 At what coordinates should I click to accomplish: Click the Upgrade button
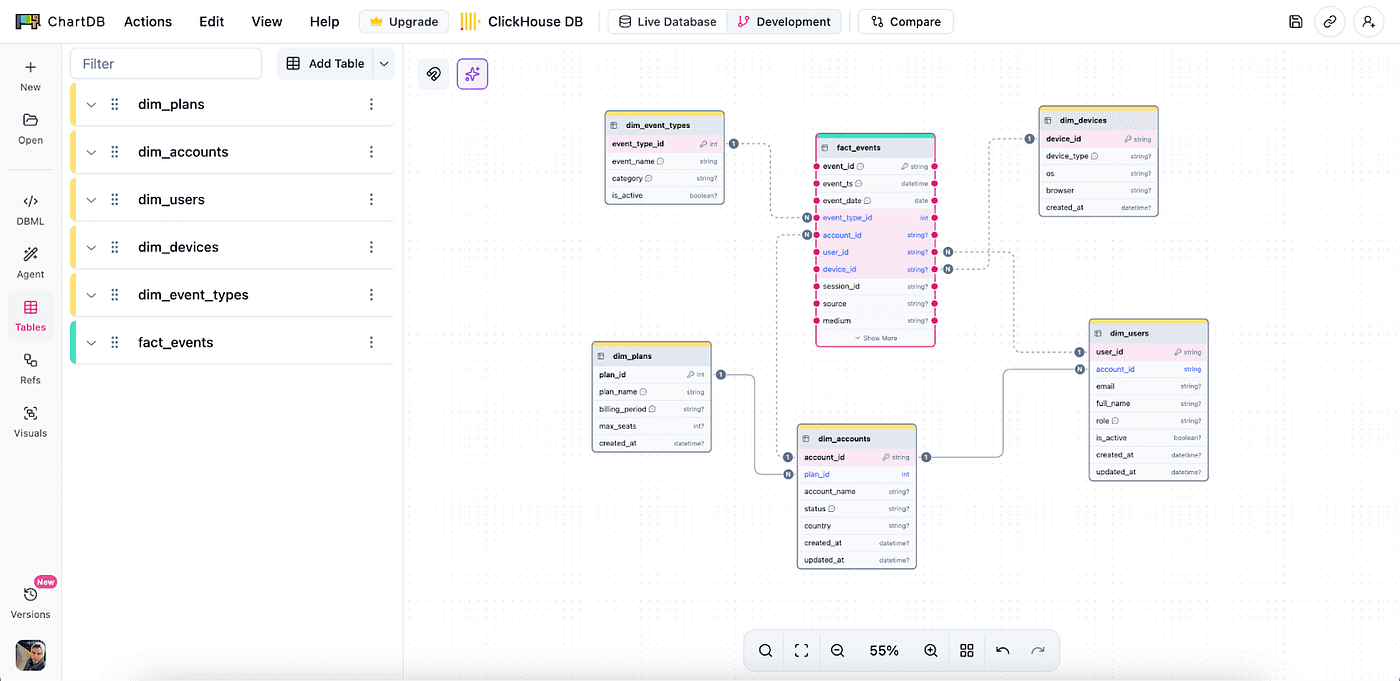point(404,21)
